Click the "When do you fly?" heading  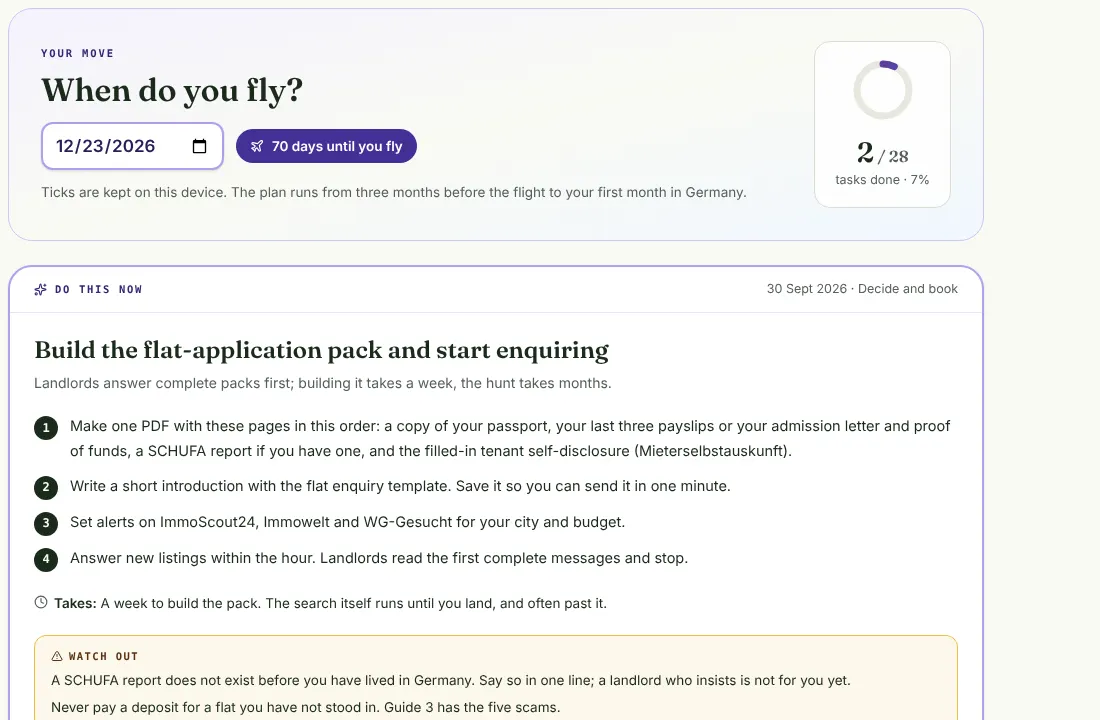click(172, 90)
